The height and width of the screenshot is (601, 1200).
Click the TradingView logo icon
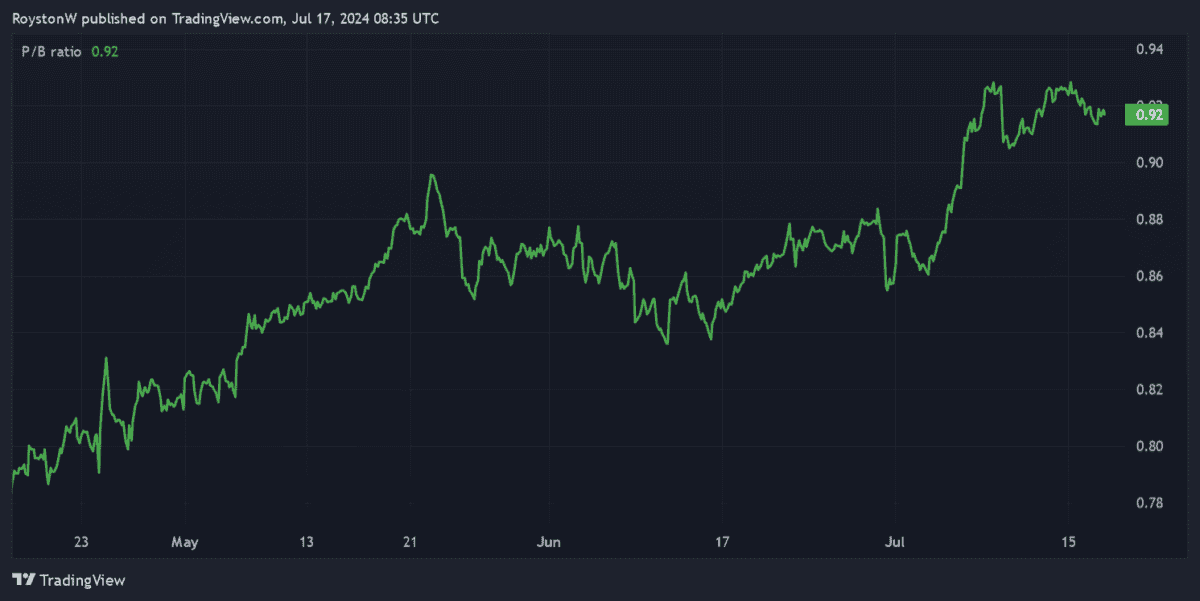coord(22,580)
